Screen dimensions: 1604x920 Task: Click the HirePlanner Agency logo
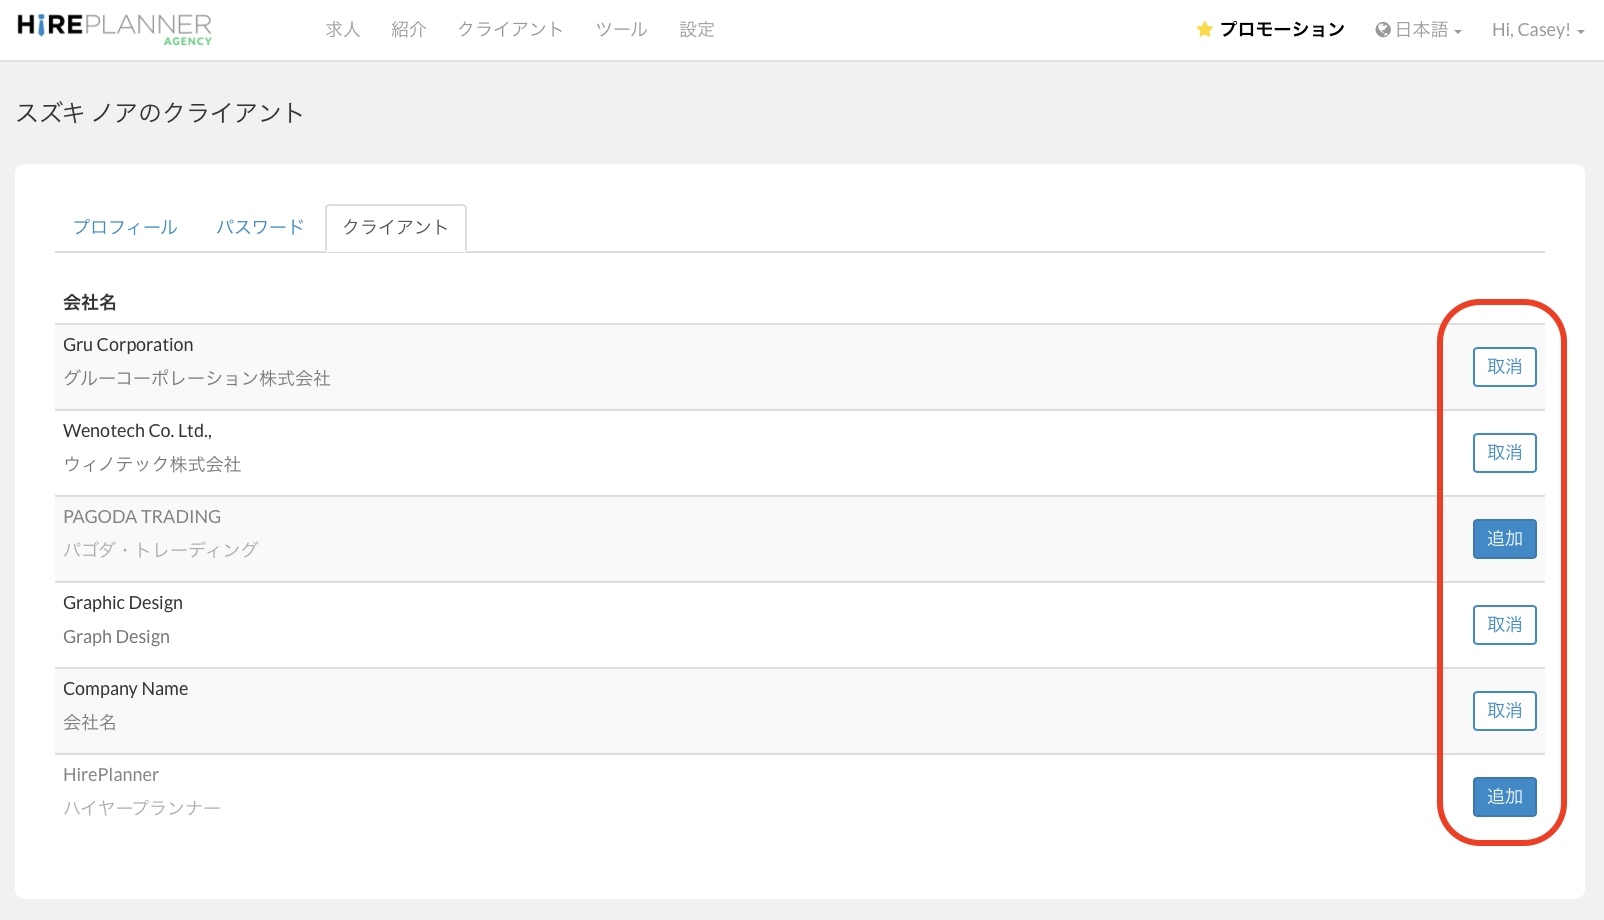click(x=114, y=28)
